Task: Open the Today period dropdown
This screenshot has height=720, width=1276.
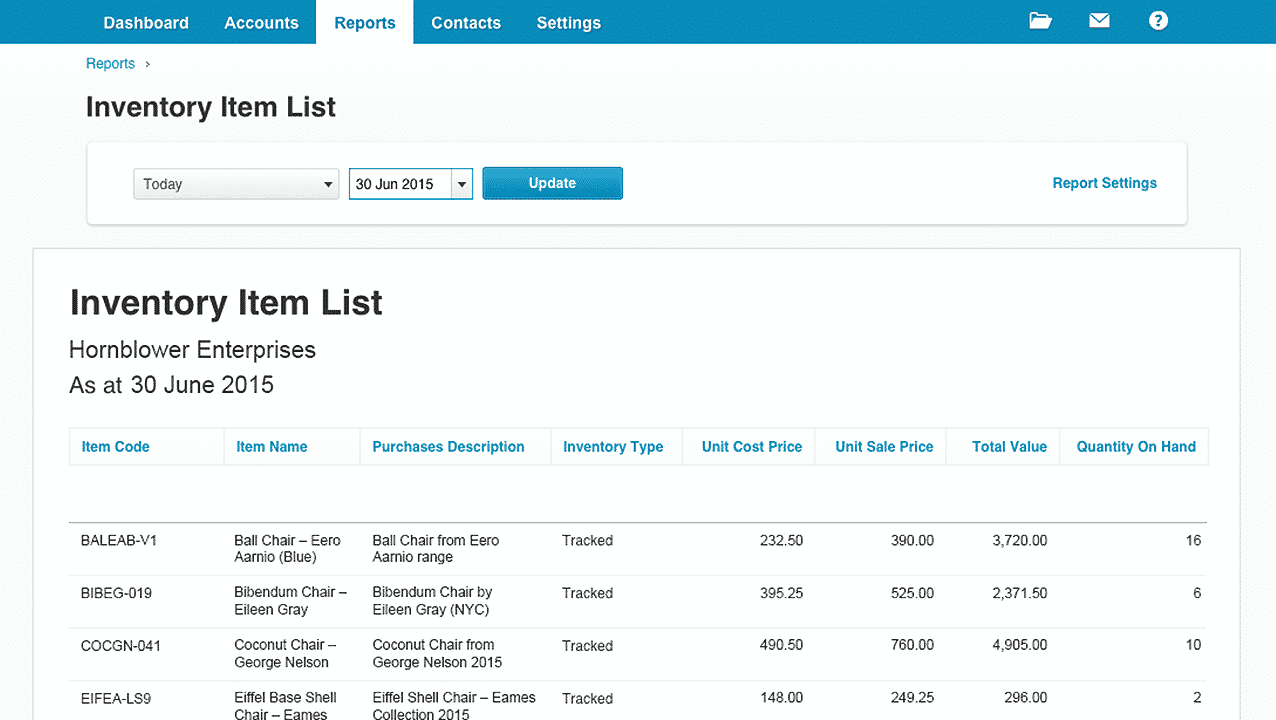Action: (x=236, y=184)
